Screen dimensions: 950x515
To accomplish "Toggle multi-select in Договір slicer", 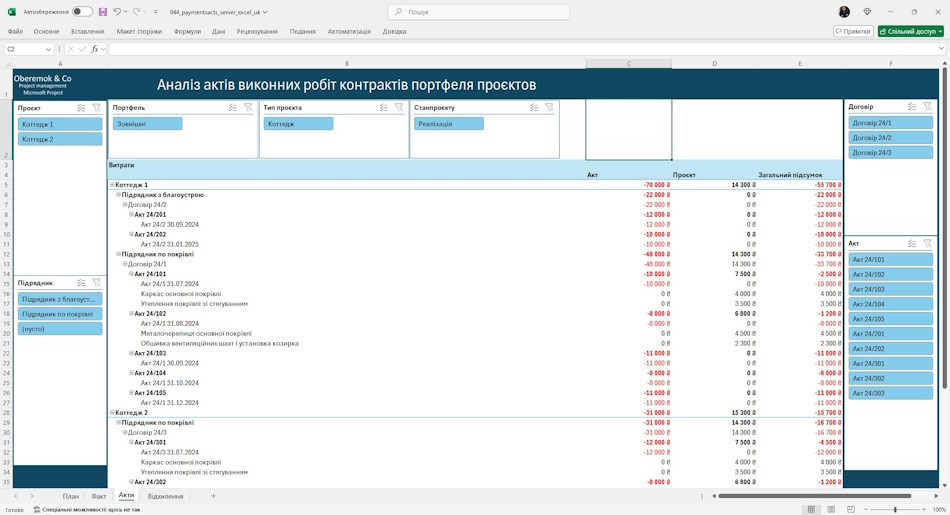I will (912, 106).
